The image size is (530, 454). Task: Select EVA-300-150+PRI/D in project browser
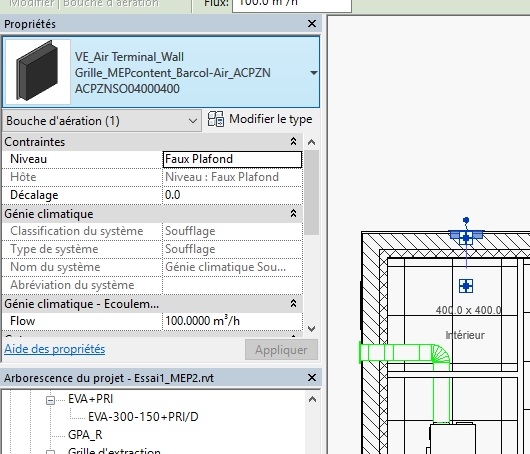pyautogui.click(x=143, y=417)
